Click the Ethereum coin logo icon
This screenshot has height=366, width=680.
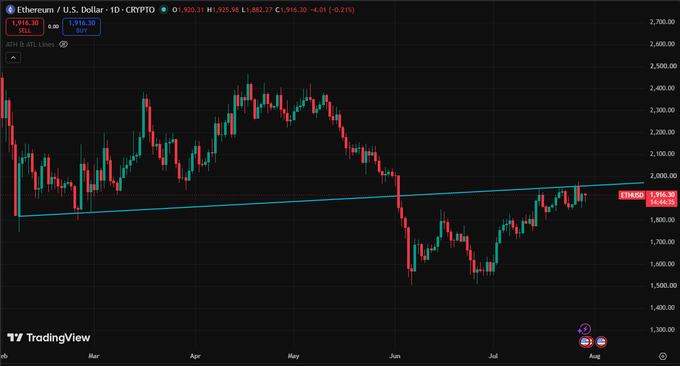point(10,10)
